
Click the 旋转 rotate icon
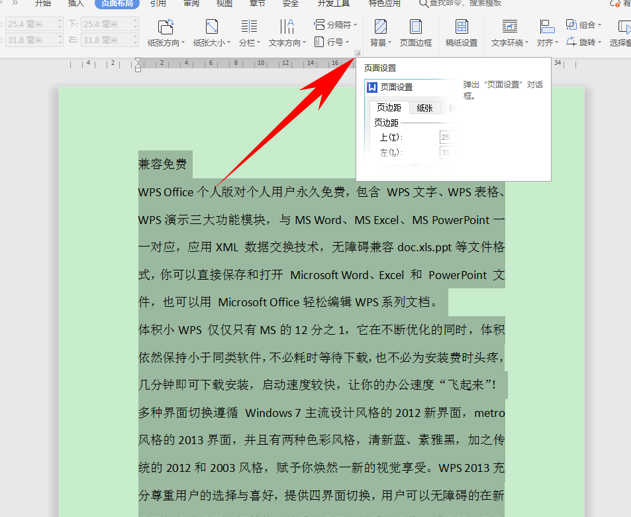(x=571, y=41)
